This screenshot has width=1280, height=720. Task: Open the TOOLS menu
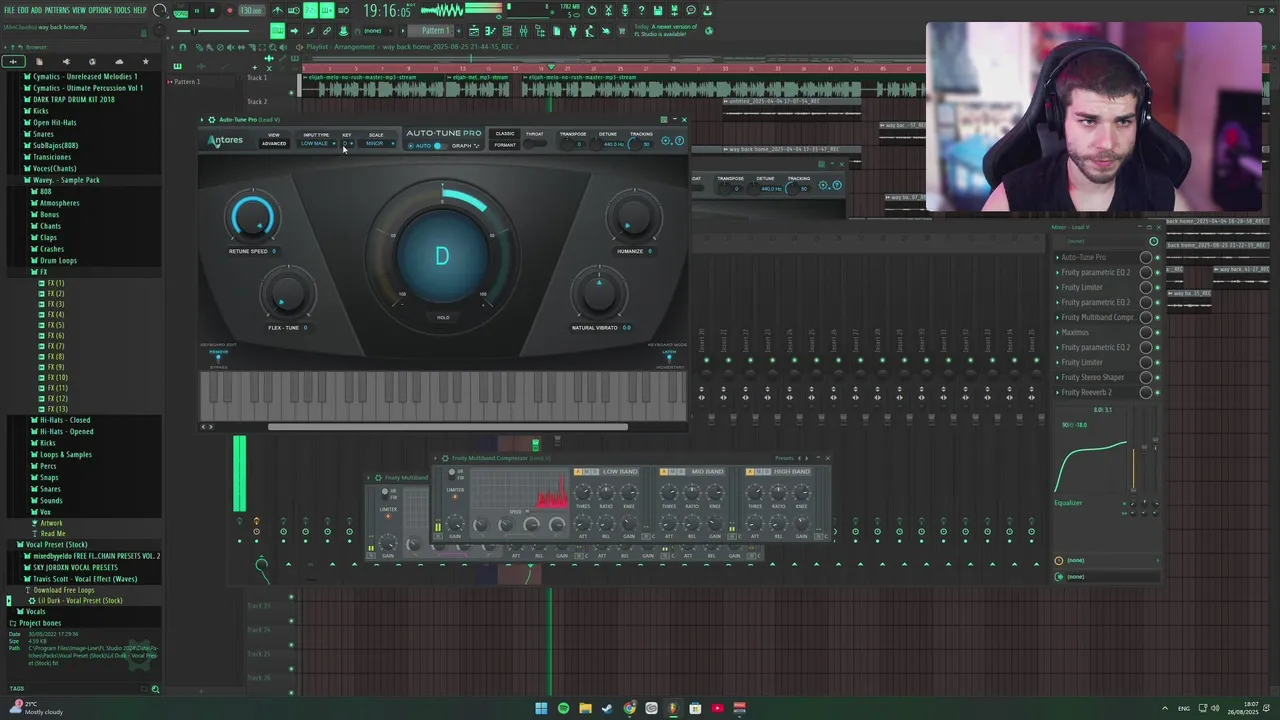click(122, 10)
